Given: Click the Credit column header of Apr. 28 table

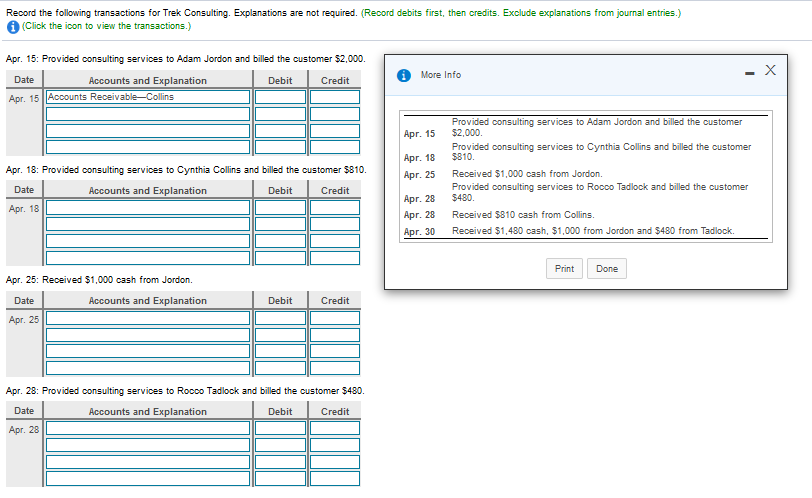Looking at the screenshot, I should (x=335, y=412).
